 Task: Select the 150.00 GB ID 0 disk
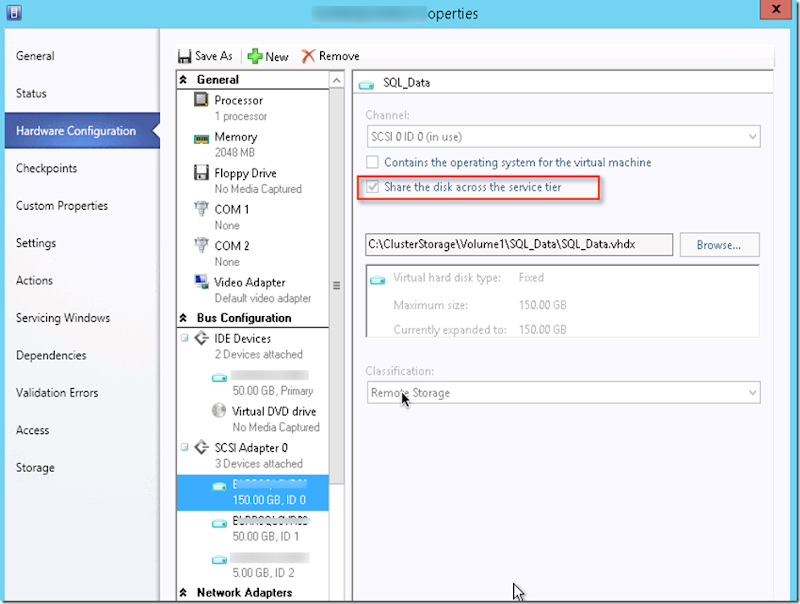click(253, 493)
